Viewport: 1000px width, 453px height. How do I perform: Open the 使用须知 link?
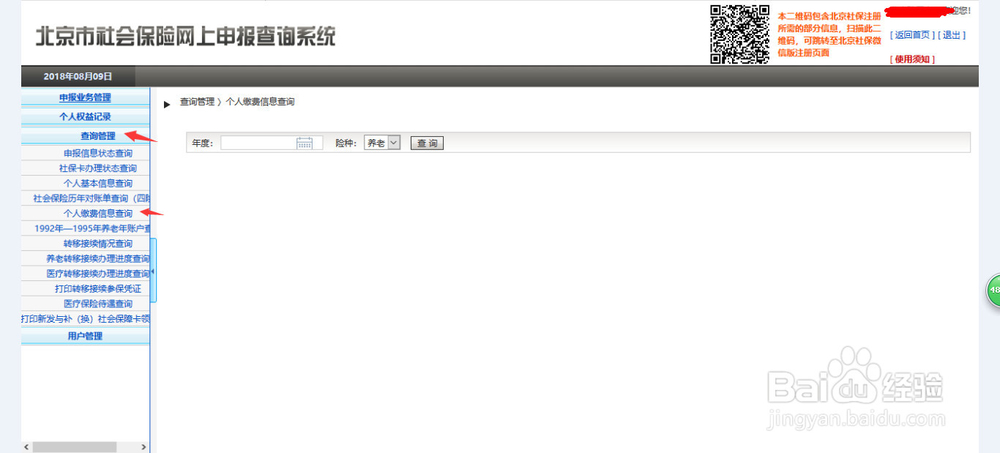pos(912,59)
